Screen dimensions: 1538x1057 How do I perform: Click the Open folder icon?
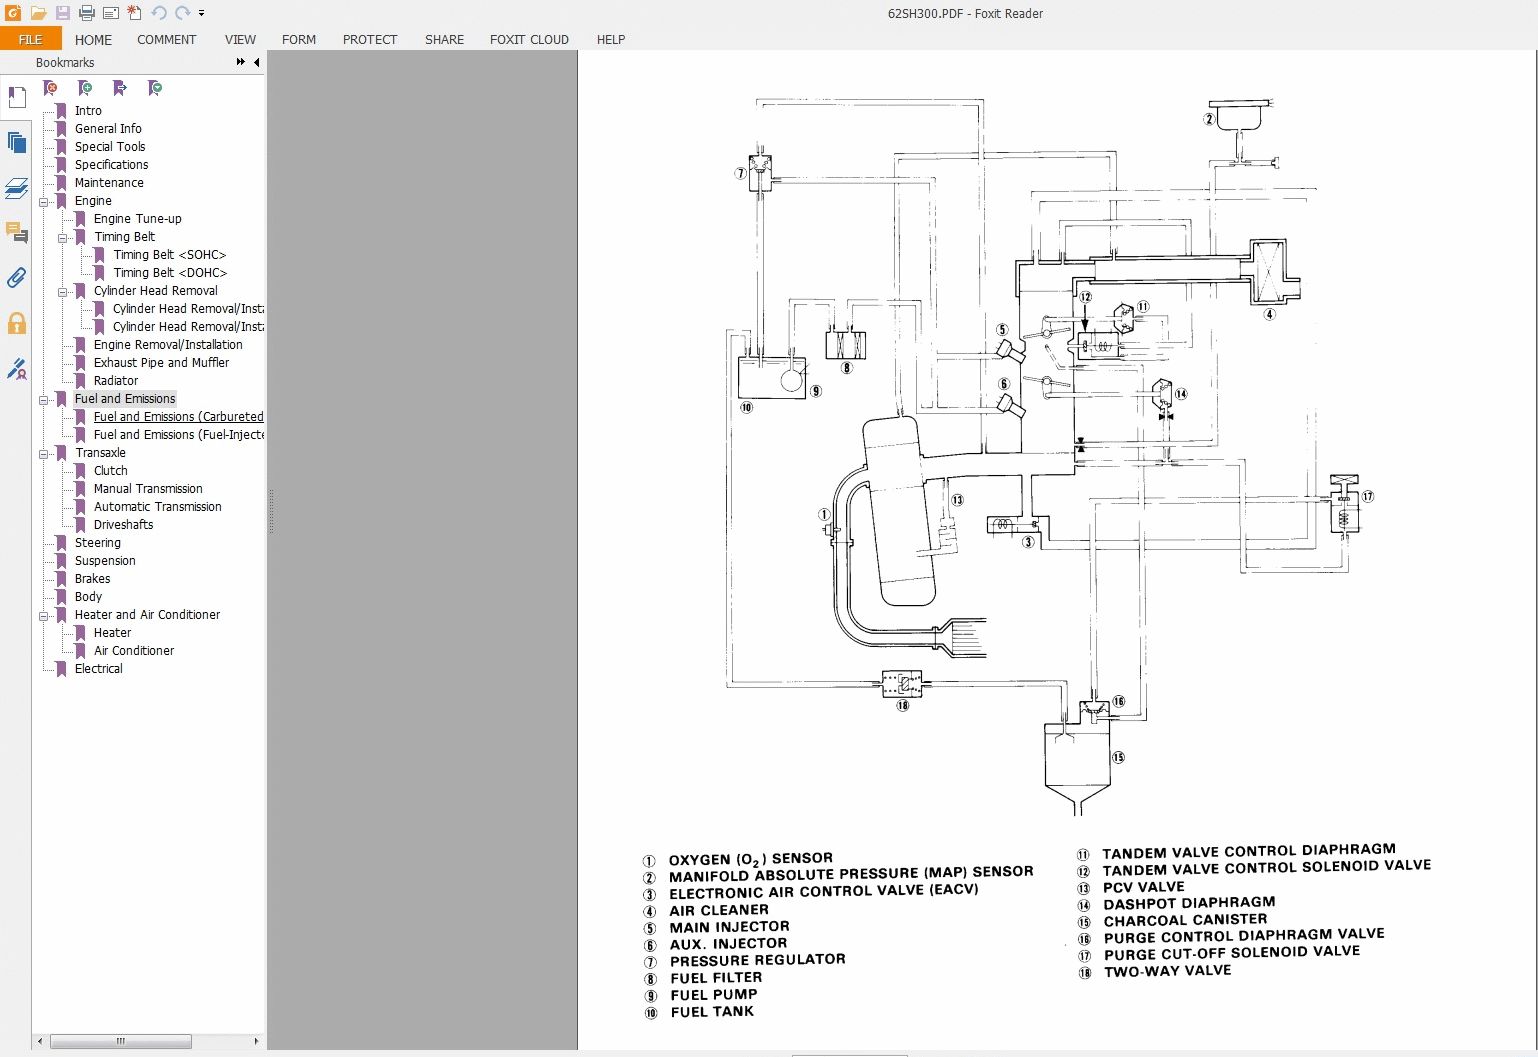pyautogui.click(x=38, y=13)
